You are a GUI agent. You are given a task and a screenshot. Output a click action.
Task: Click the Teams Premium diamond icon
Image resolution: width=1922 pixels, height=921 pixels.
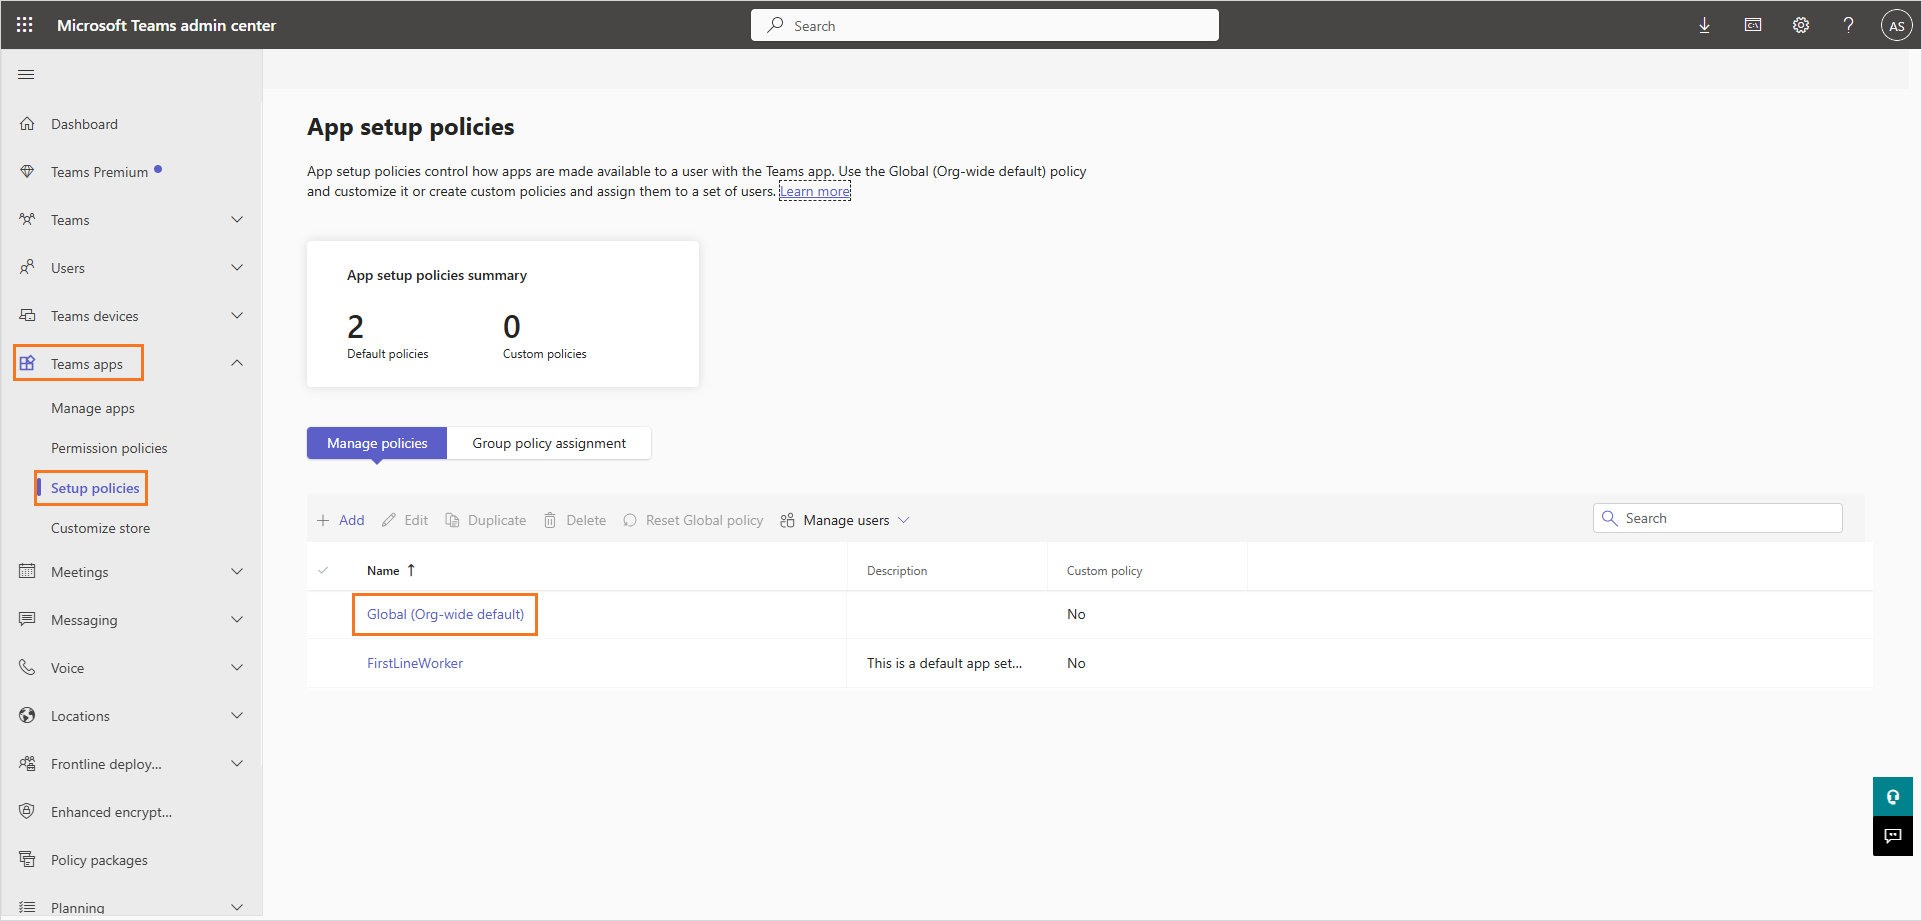[27, 172]
